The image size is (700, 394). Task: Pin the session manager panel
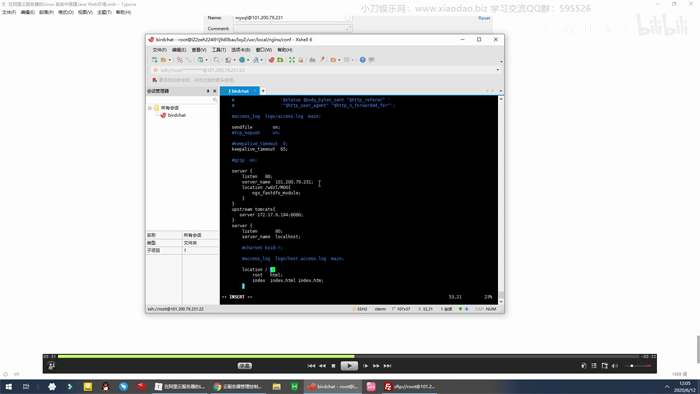pyautogui.click(x=208, y=91)
